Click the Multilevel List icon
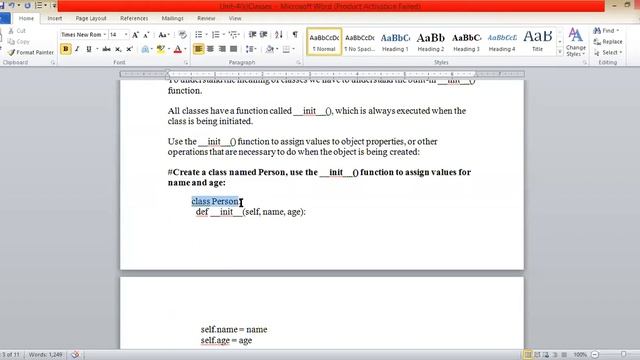The image size is (640, 360). click(x=233, y=34)
